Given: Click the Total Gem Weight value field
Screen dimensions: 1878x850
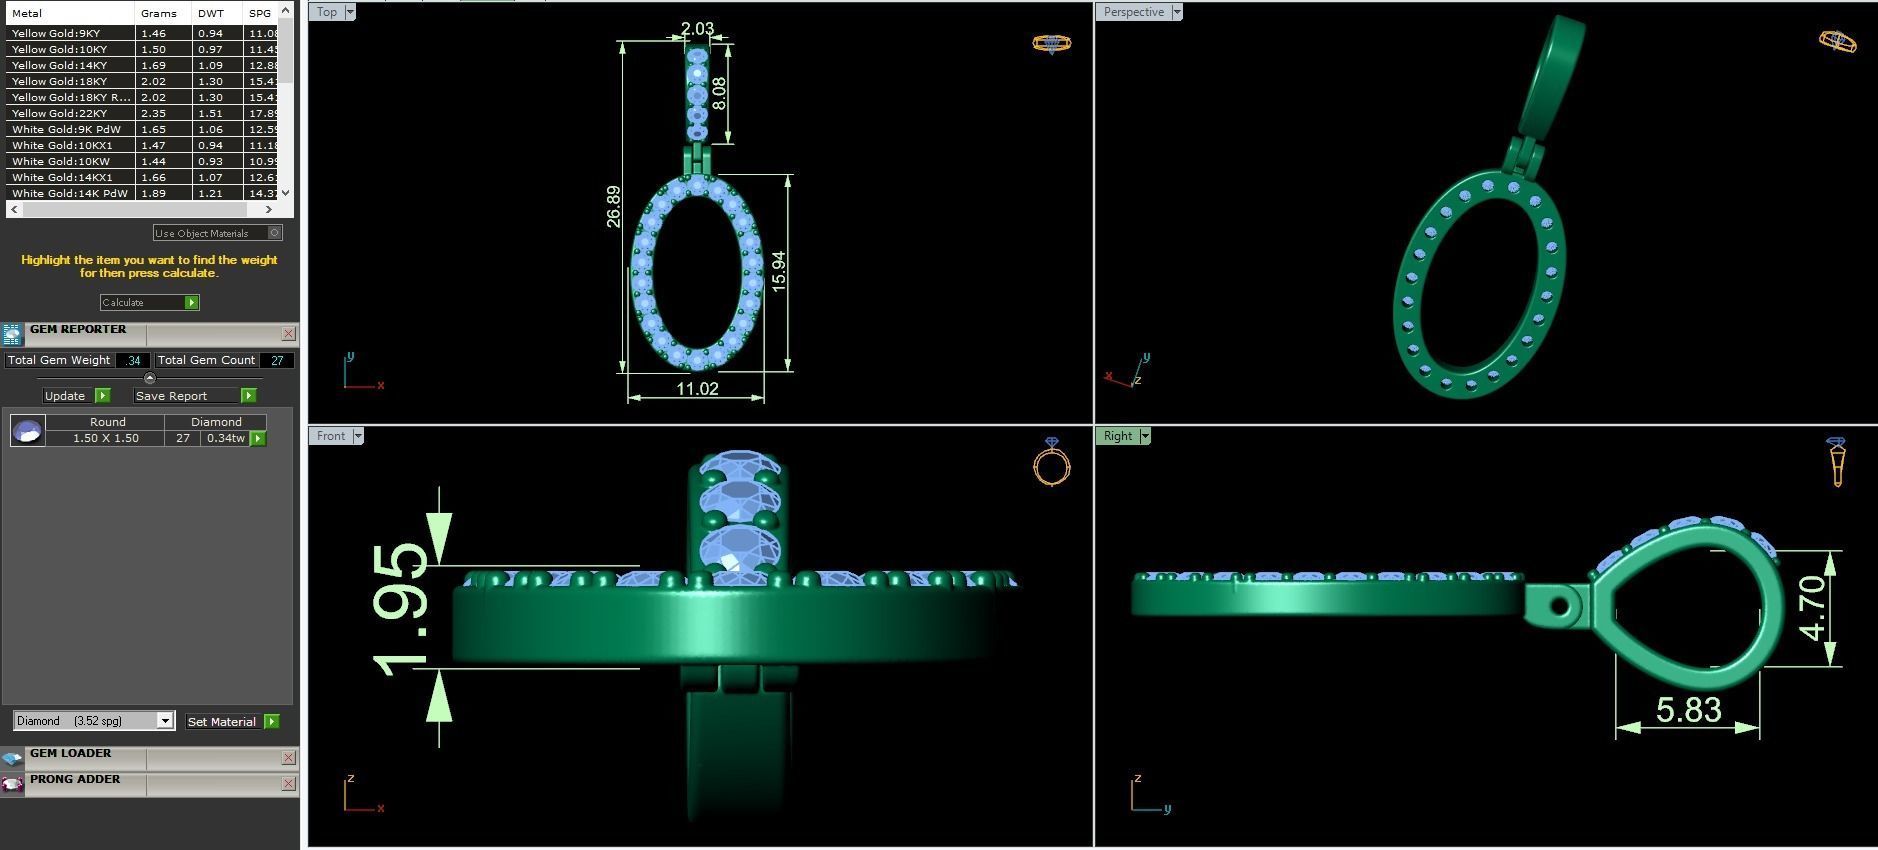Looking at the screenshot, I should 133,360.
